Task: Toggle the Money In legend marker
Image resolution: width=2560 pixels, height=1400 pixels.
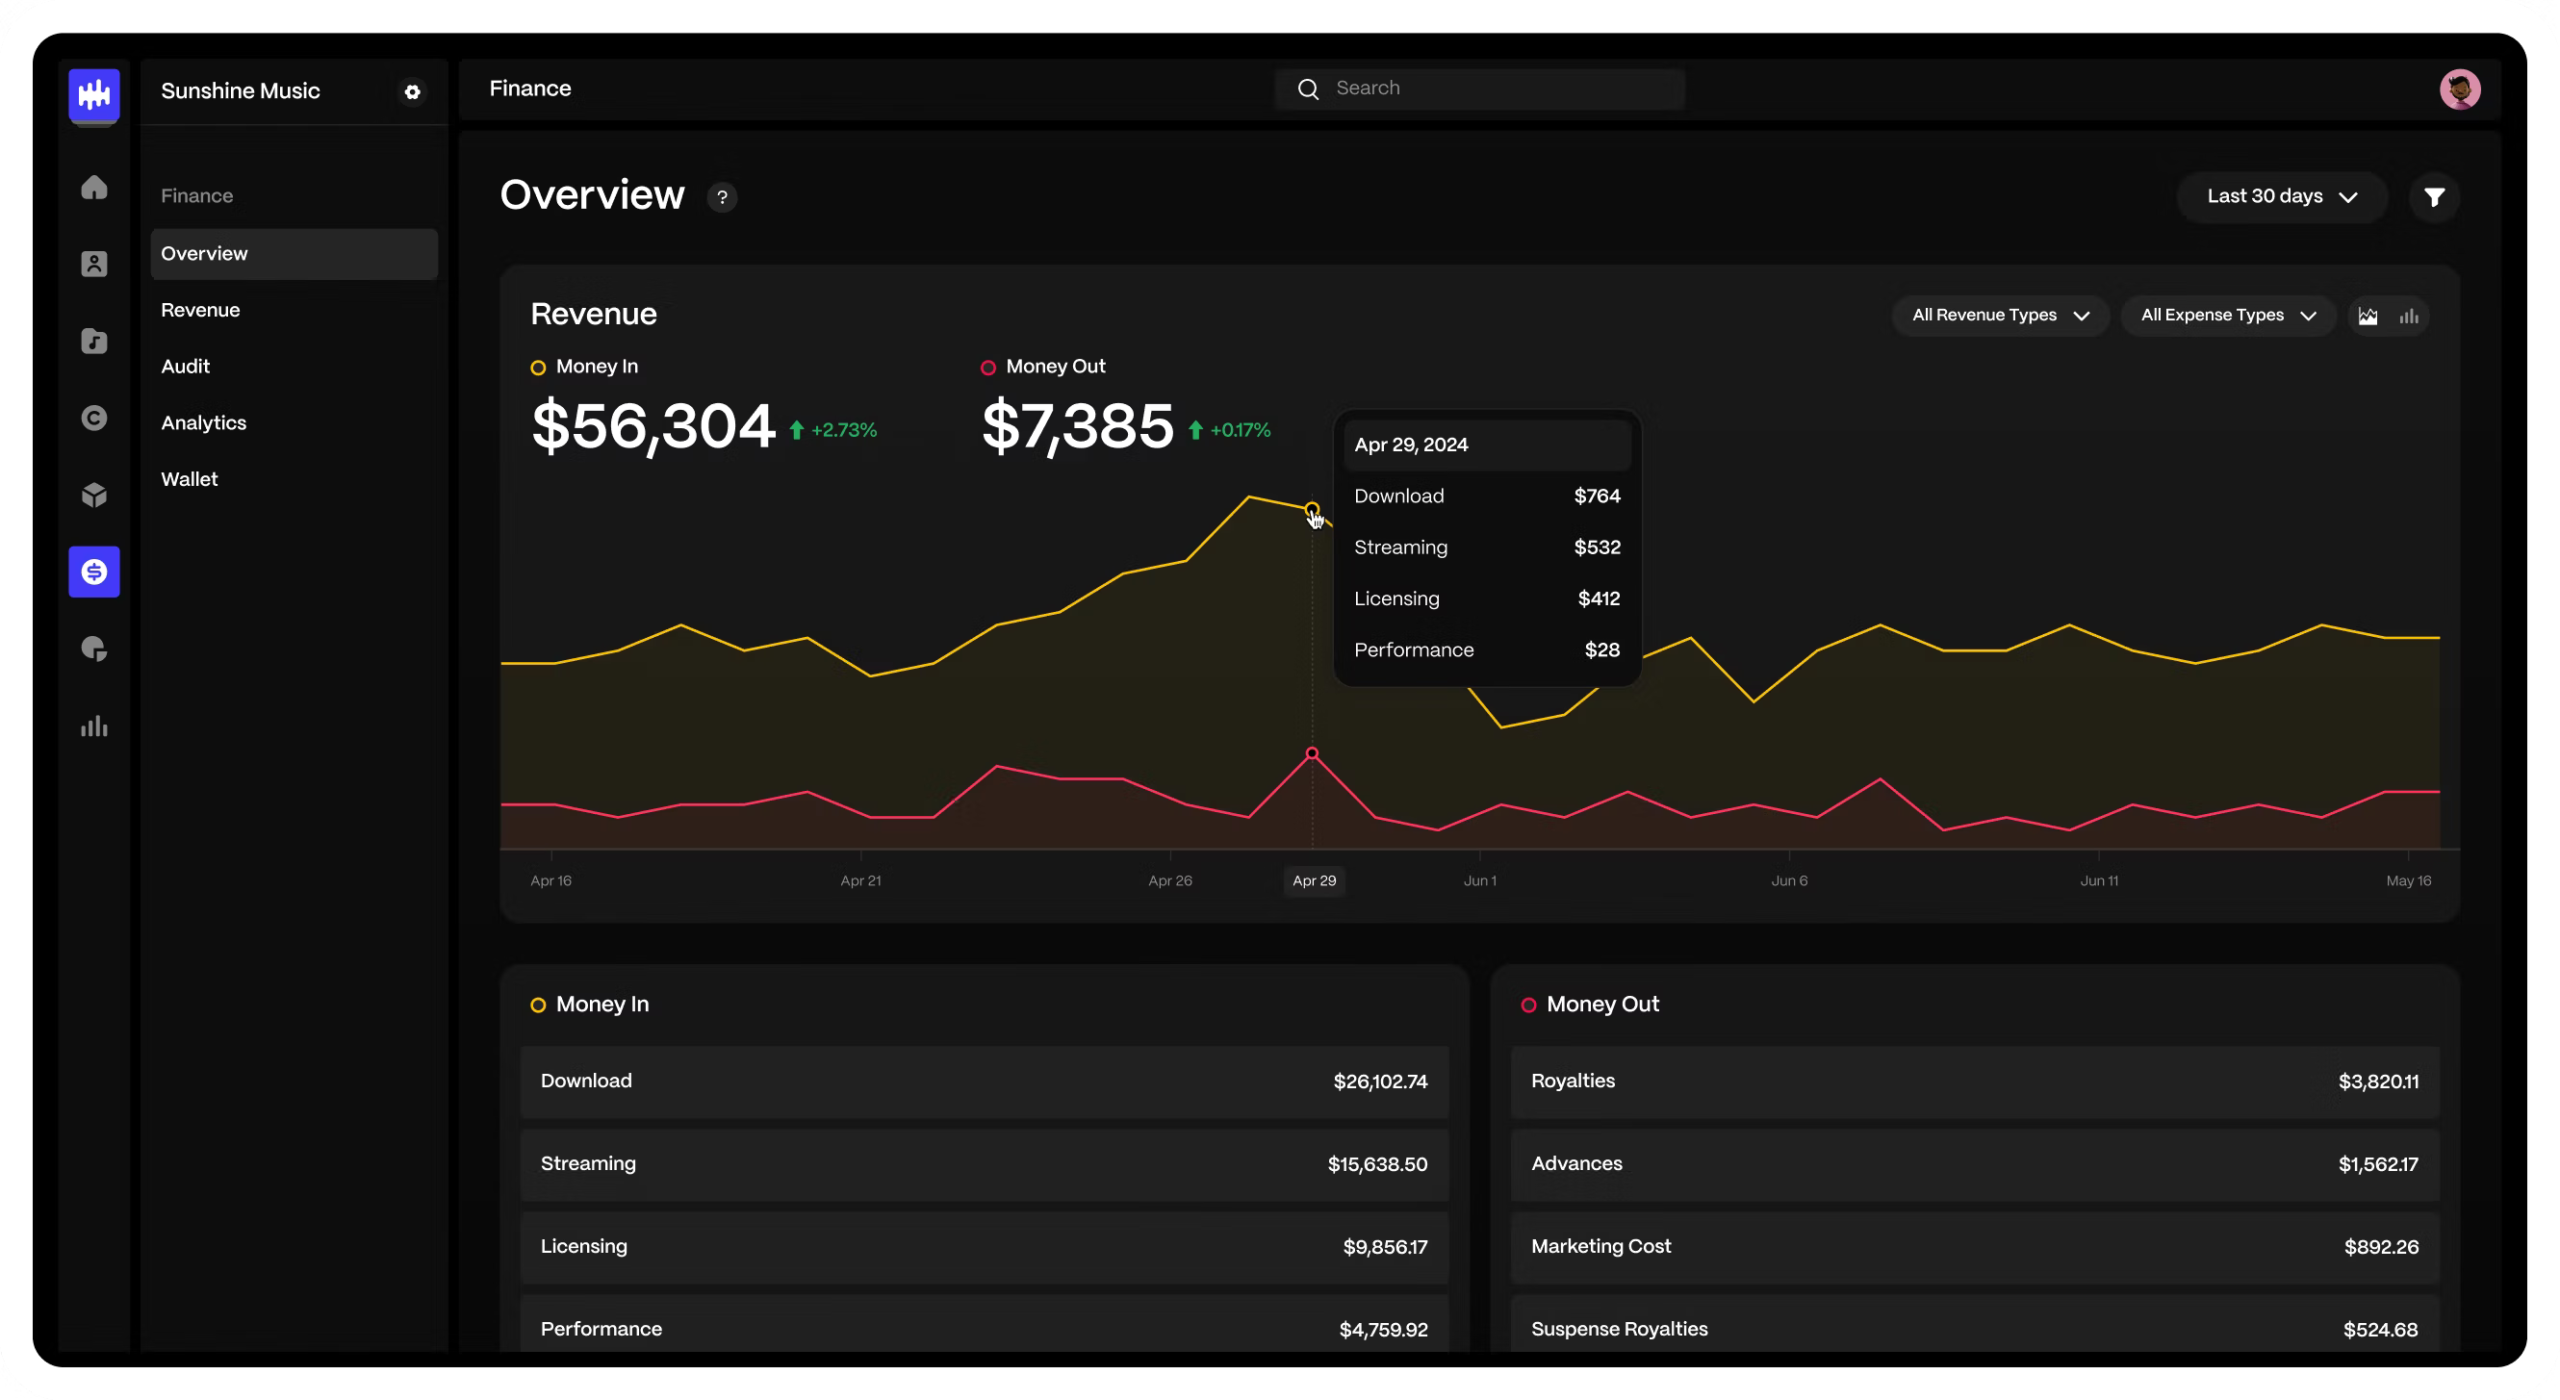Action: click(538, 367)
